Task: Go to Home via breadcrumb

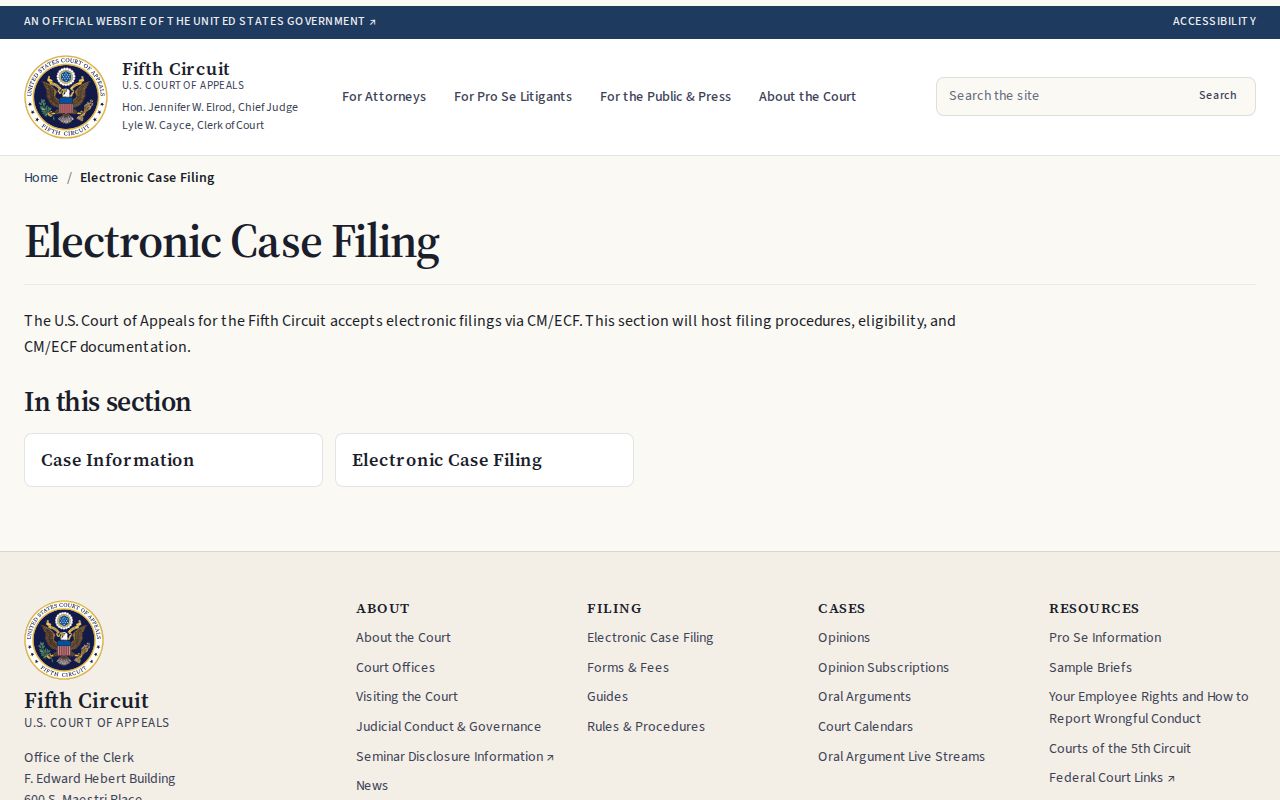Action: pyautogui.click(x=41, y=177)
